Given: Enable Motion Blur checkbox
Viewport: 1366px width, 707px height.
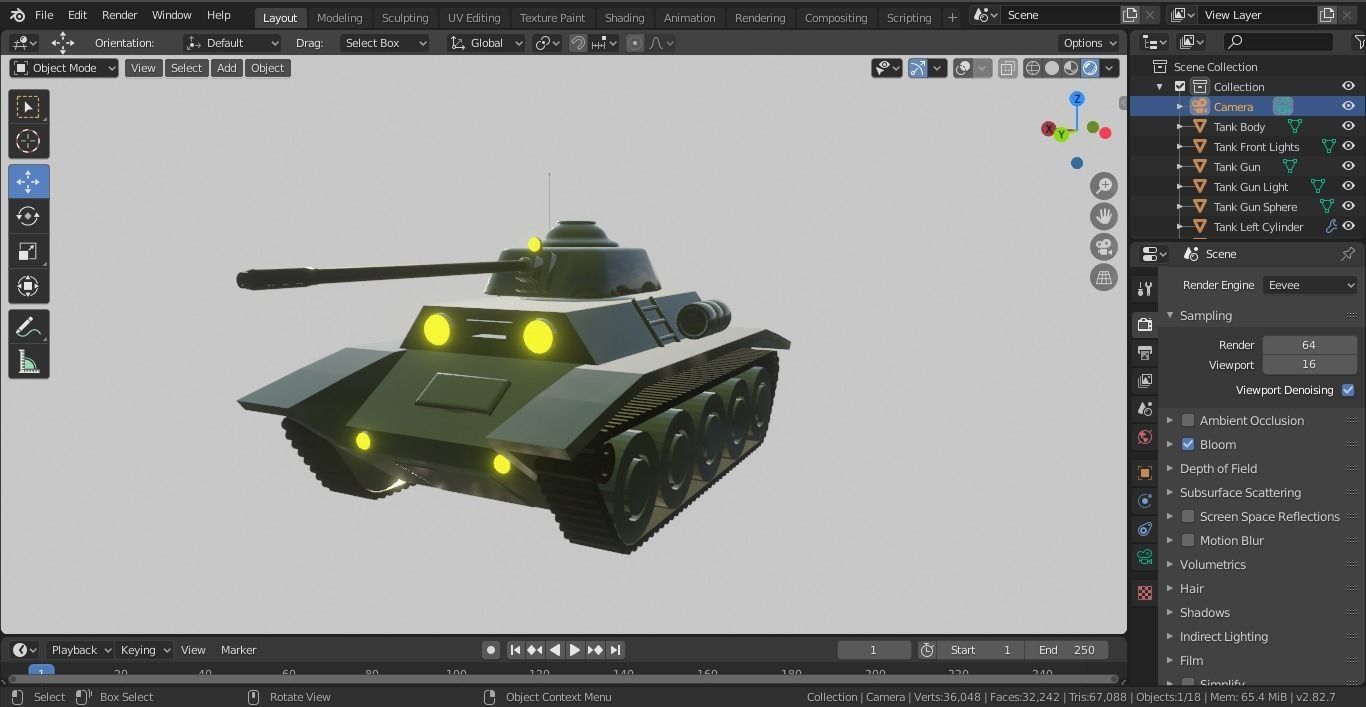Looking at the screenshot, I should 1188,540.
